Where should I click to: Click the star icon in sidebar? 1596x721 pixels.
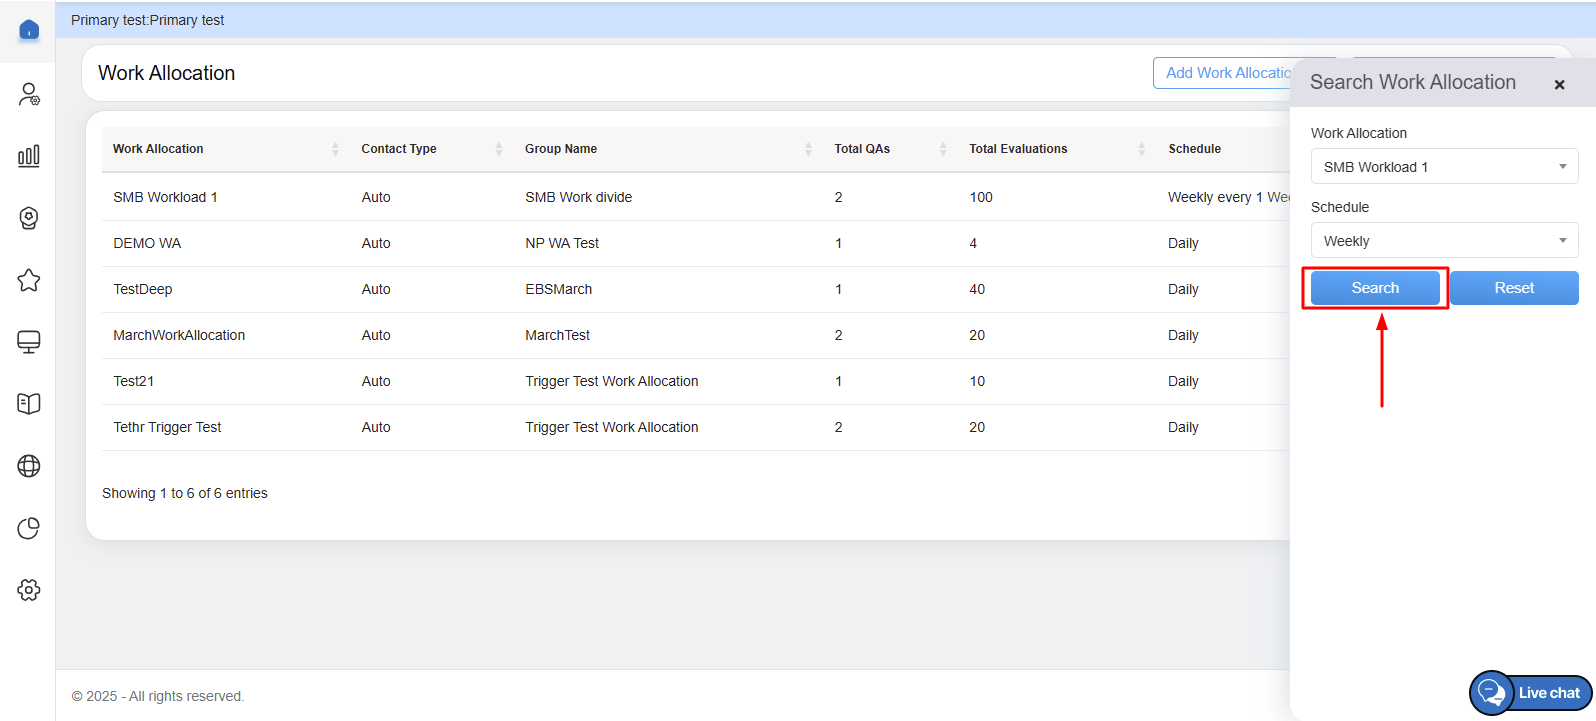29,280
